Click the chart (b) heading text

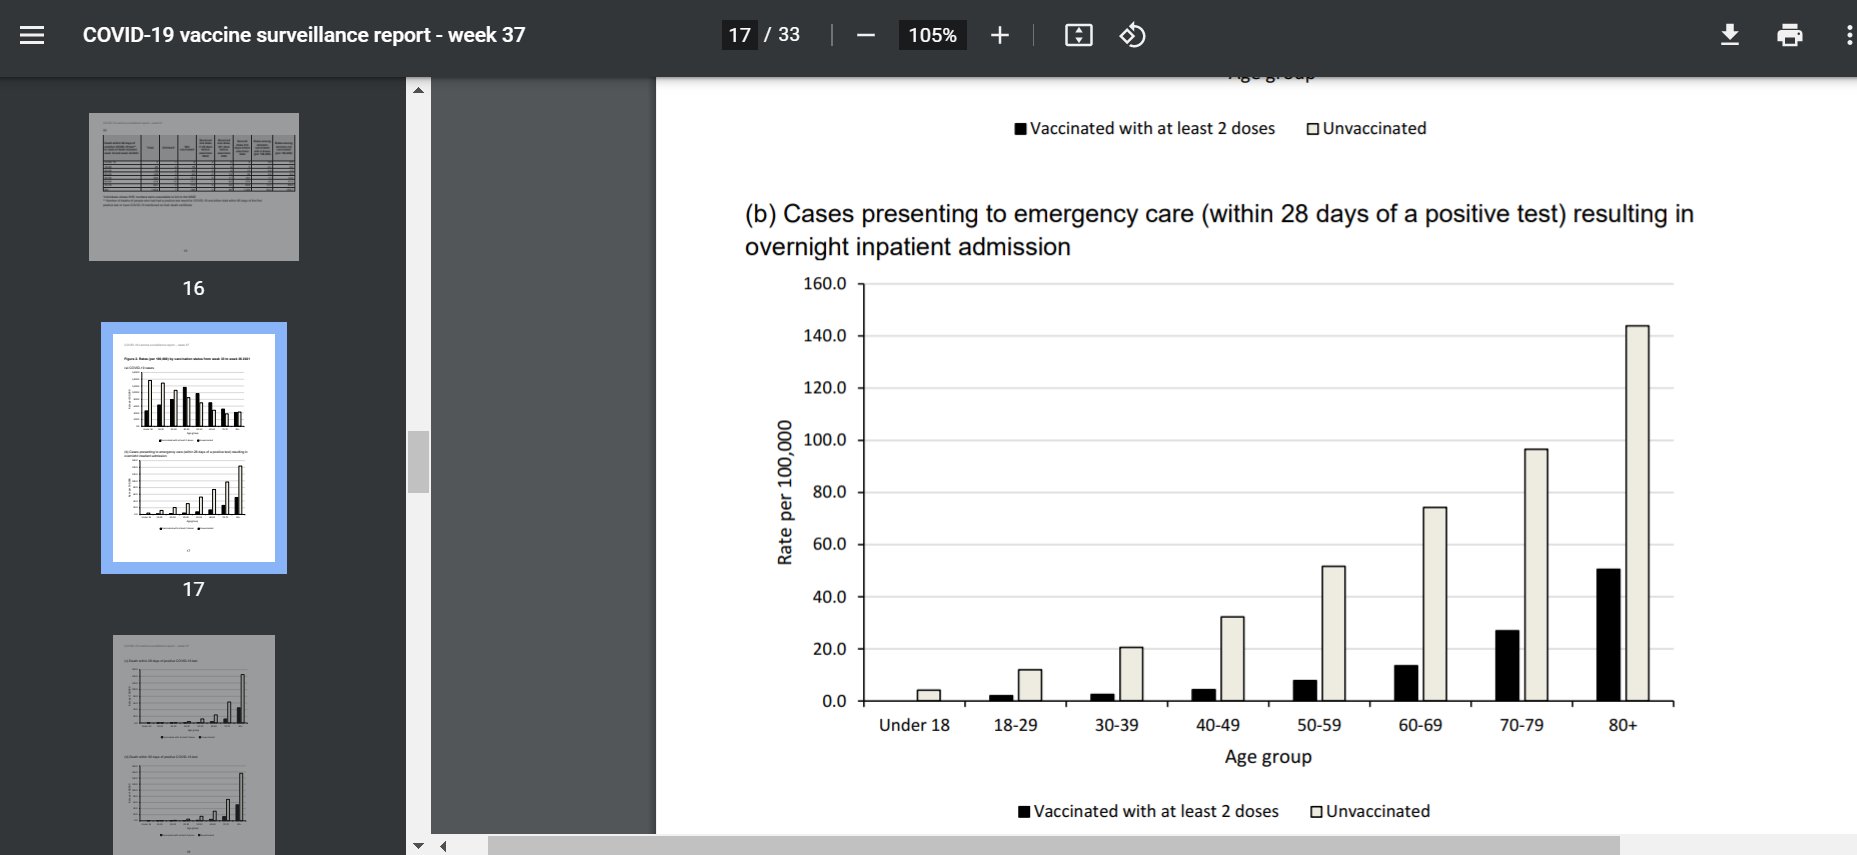tap(1219, 230)
